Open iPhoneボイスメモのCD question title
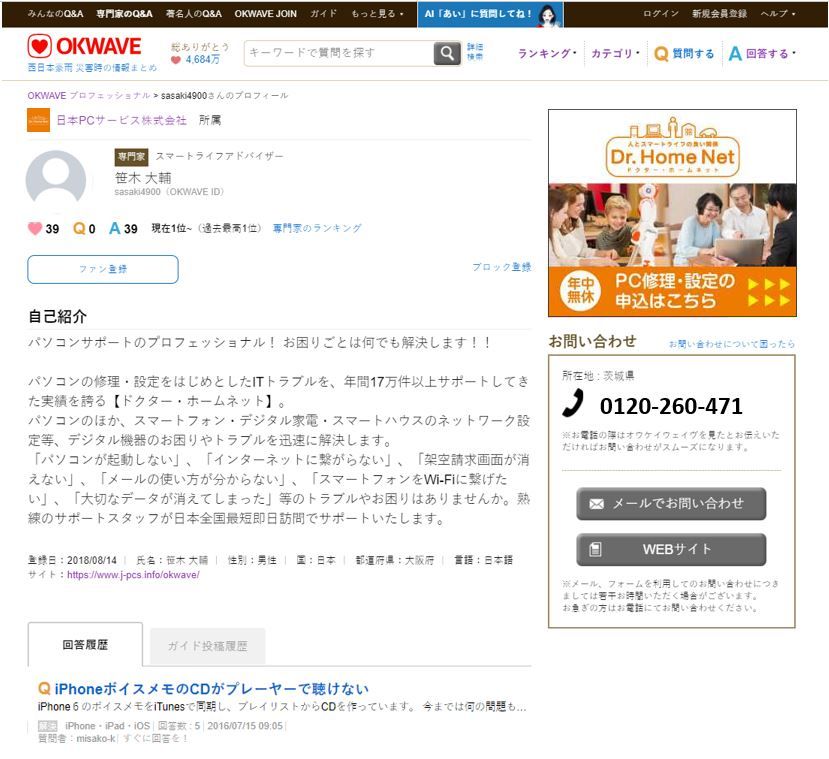Viewport: 829px width, 759px height. 211,688
